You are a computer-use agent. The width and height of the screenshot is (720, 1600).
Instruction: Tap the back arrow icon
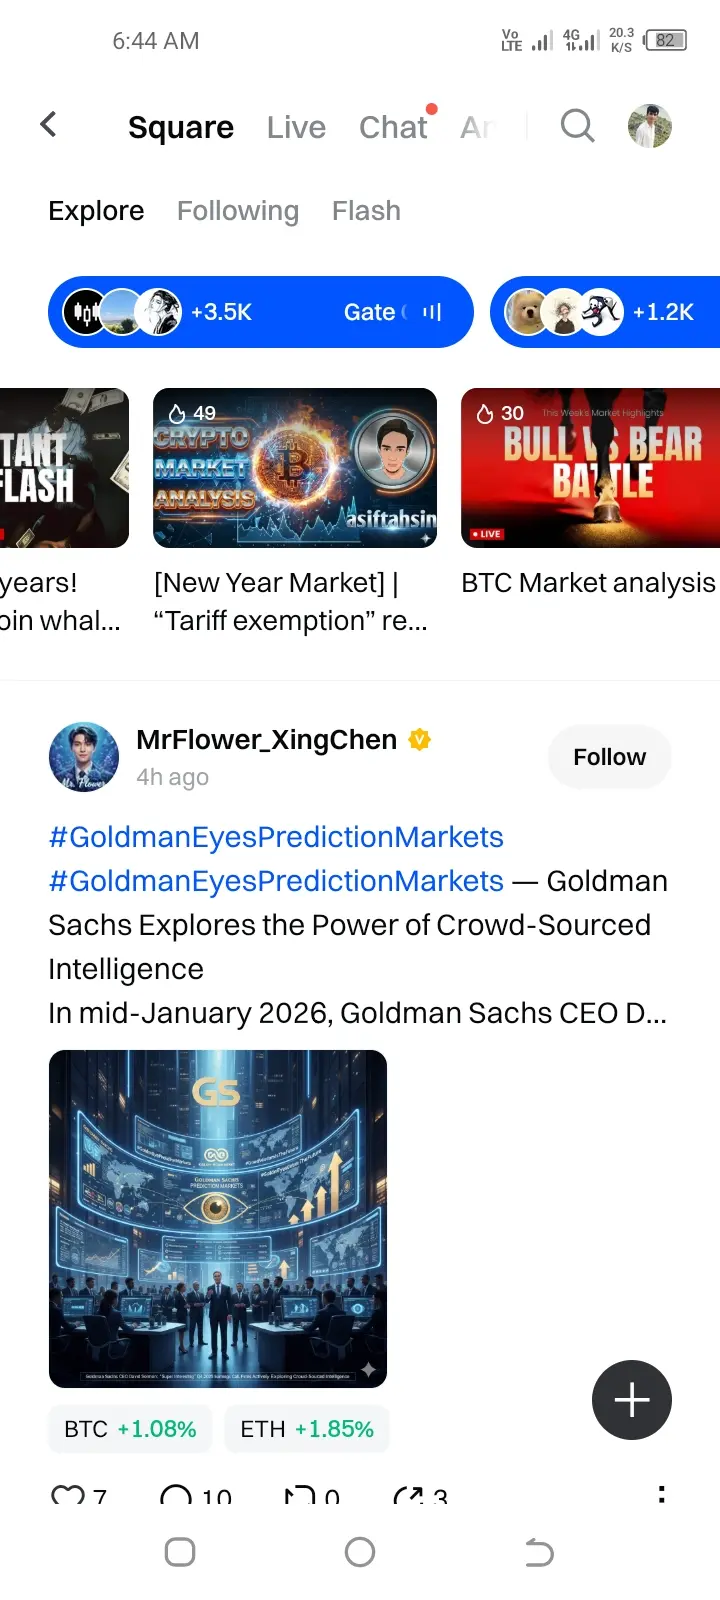pos(48,125)
